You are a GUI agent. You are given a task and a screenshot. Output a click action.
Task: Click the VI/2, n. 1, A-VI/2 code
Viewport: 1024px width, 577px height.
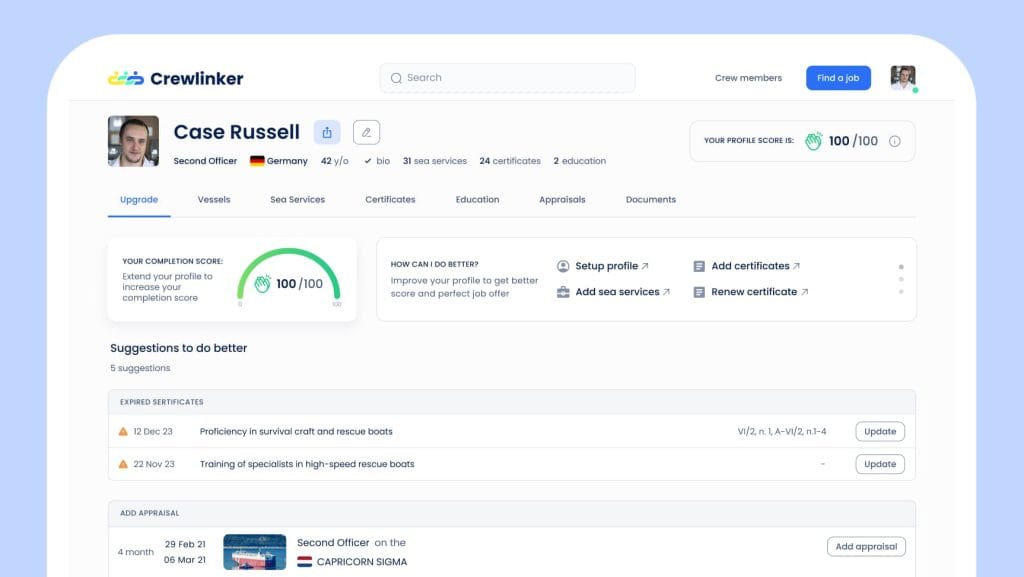(x=782, y=431)
